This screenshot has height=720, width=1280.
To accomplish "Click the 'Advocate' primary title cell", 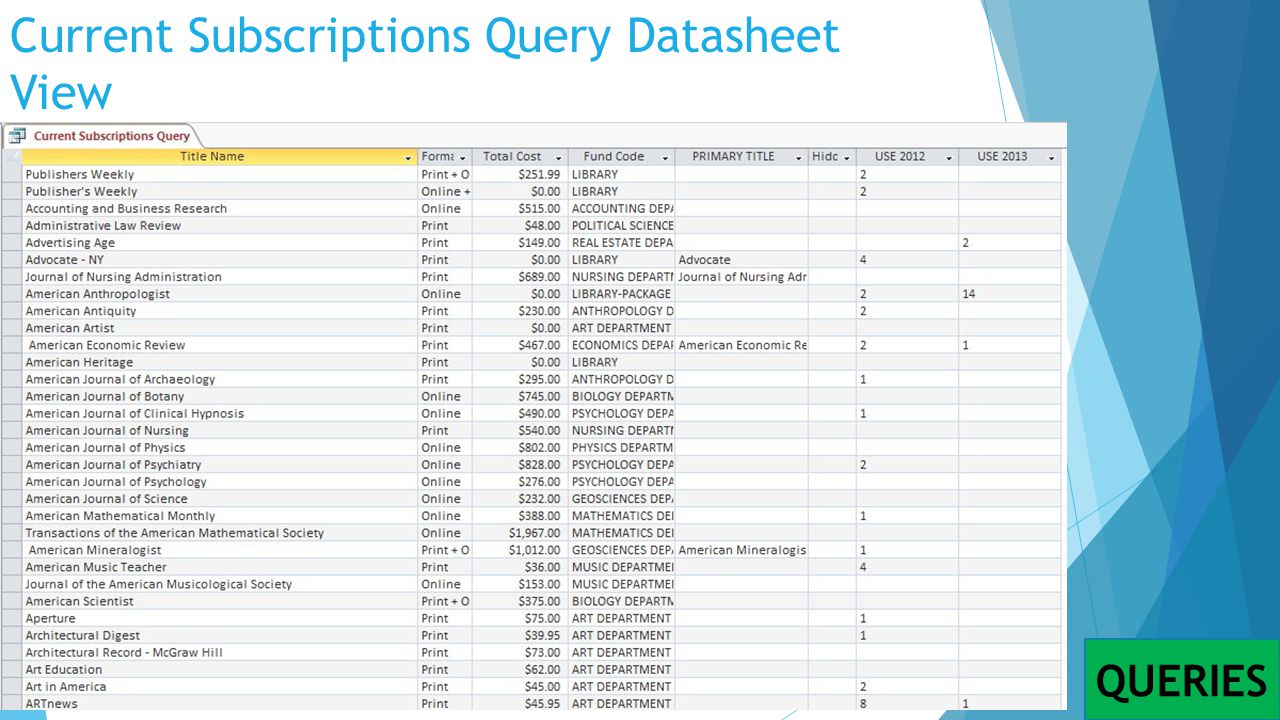I will point(741,259).
